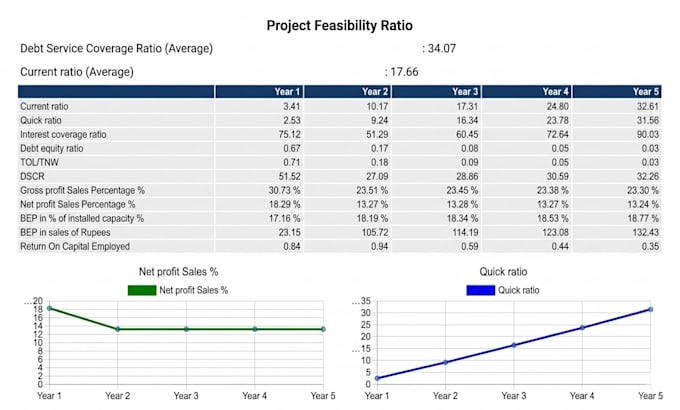Click the Return On Capital Employed row label
The width and height of the screenshot is (680, 410).
coord(75,246)
